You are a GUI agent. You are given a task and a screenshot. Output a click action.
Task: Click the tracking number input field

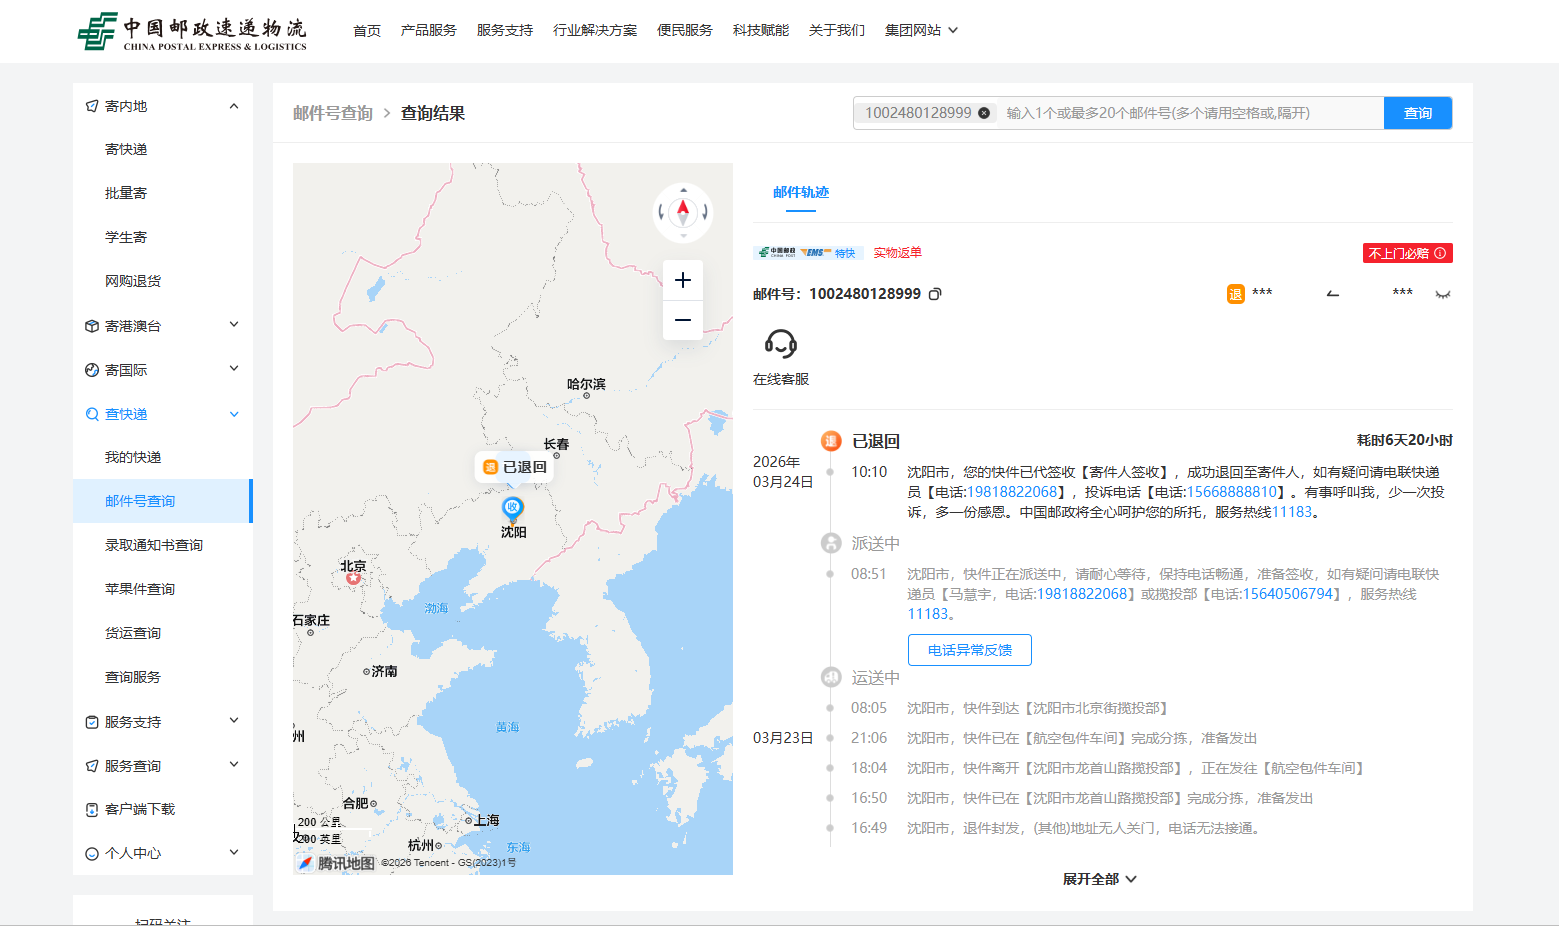click(1190, 113)
